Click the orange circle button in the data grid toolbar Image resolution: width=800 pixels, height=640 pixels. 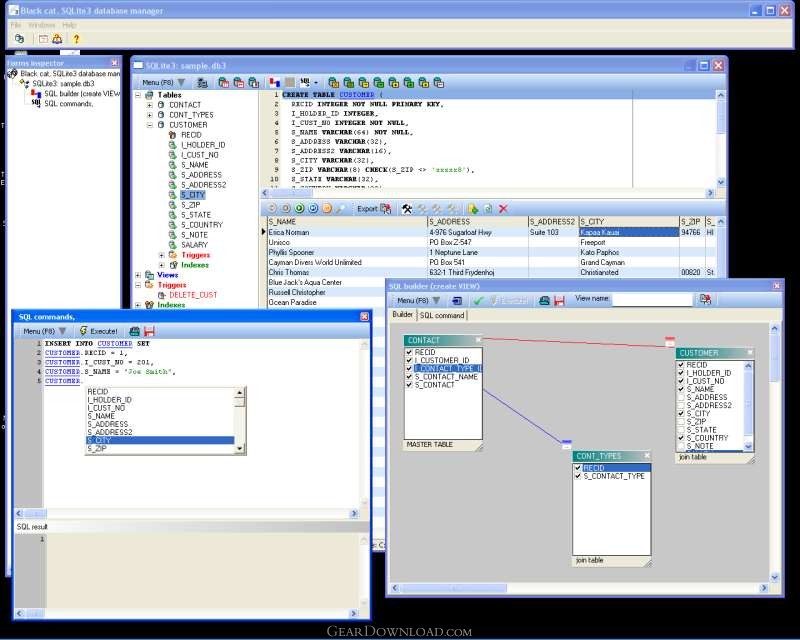(327, 208)
